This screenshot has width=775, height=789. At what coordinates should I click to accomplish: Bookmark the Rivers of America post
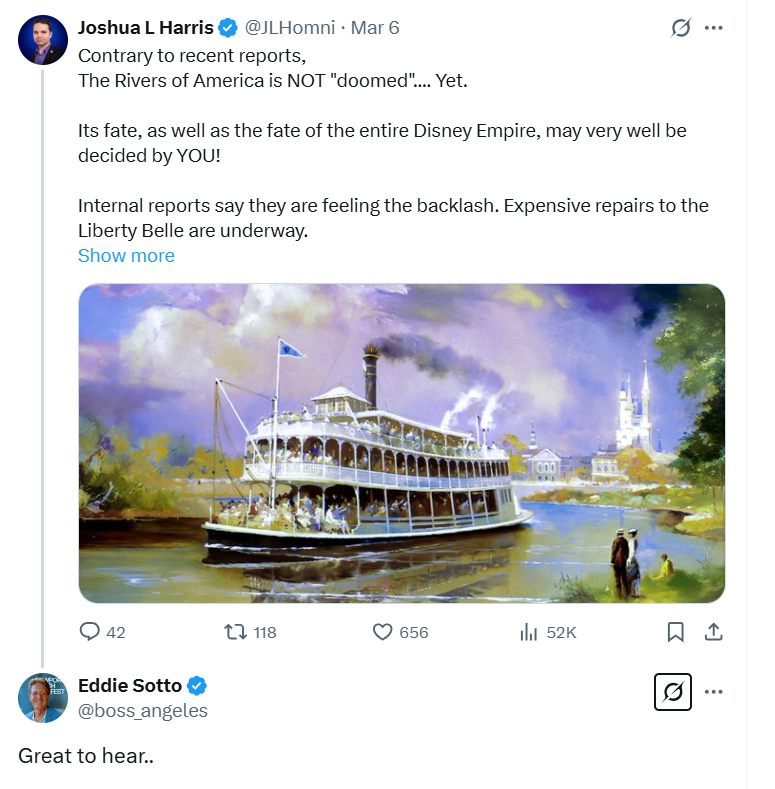click(676, 632)
